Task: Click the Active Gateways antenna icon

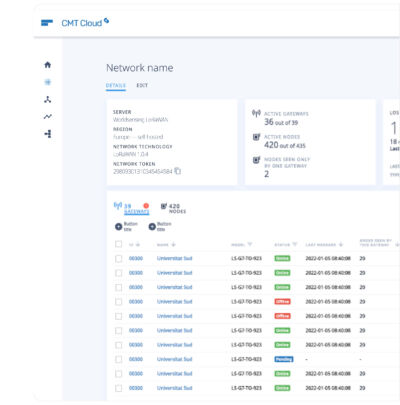Action: 256,114
